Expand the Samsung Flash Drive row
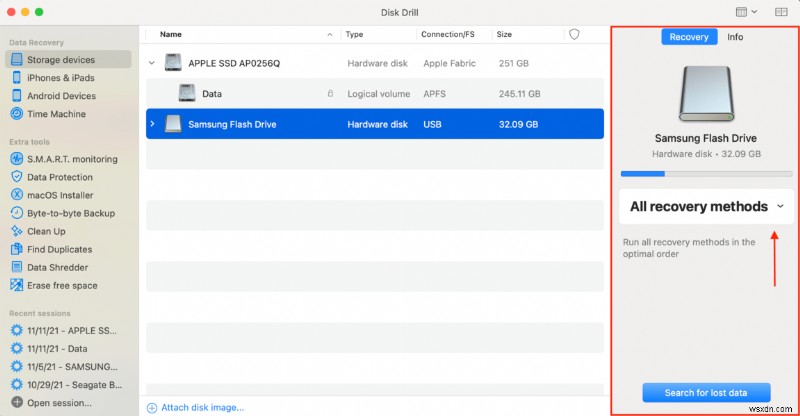The image size is (800, 416). coord(153,124)
